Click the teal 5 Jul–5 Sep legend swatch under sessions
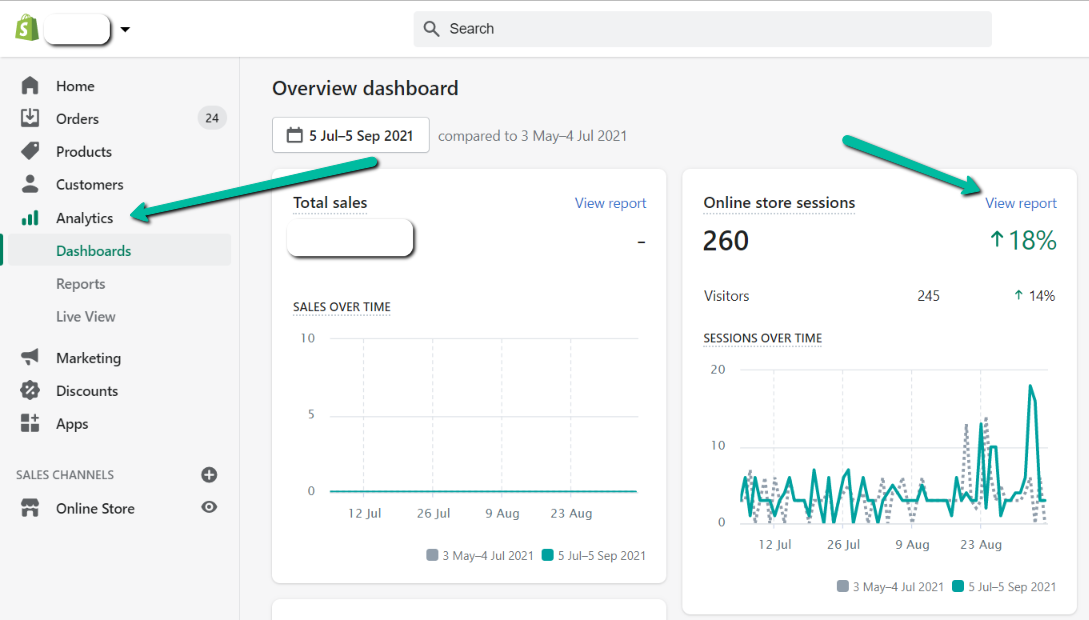The image size is (1089, 620). click(958, 586)
